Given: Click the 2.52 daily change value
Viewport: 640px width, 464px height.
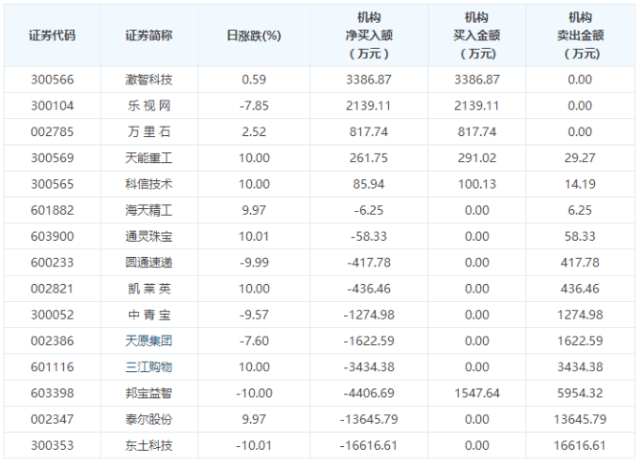Looking at the screenshot, I should [254, 132].
